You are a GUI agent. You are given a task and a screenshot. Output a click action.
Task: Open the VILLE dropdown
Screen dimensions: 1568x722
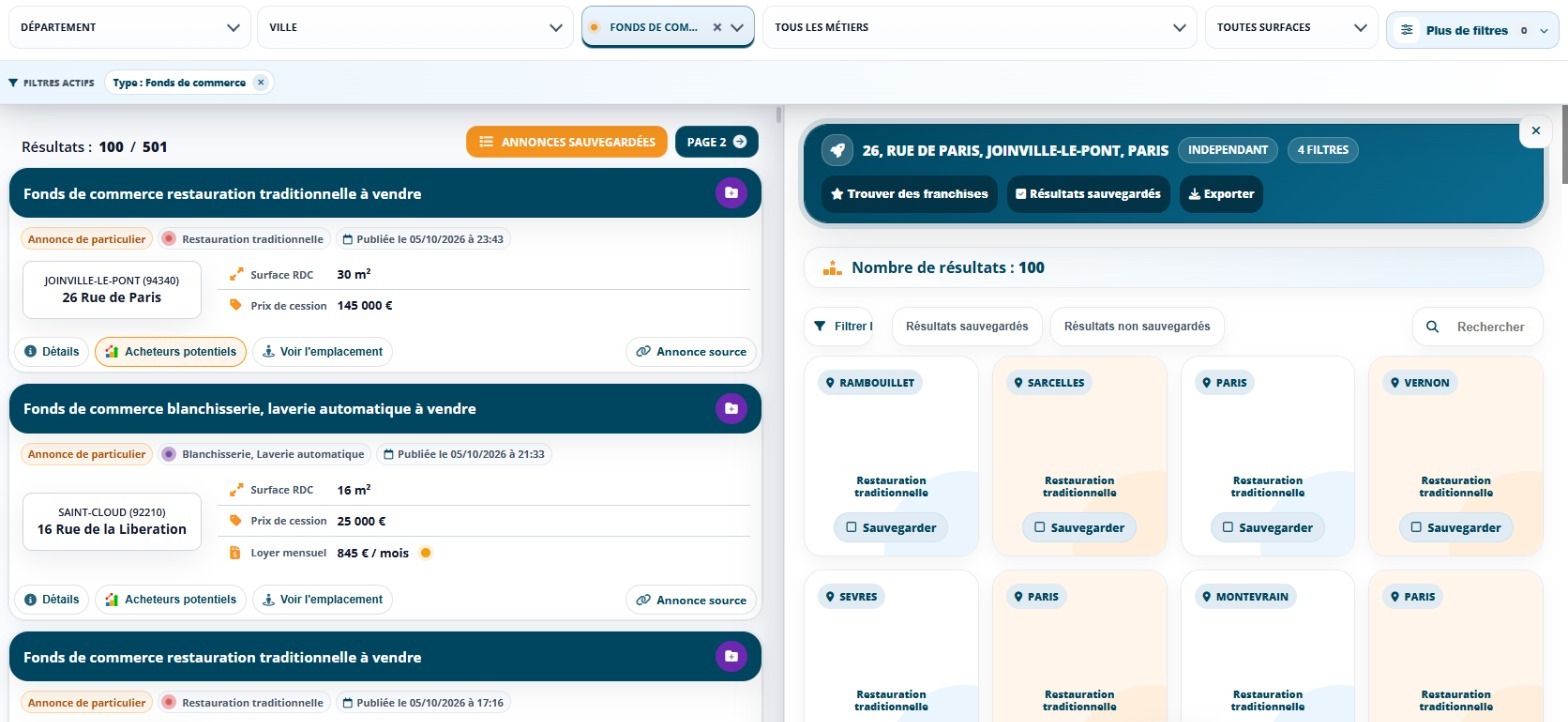pyautogui.click(x=415, y=28)
